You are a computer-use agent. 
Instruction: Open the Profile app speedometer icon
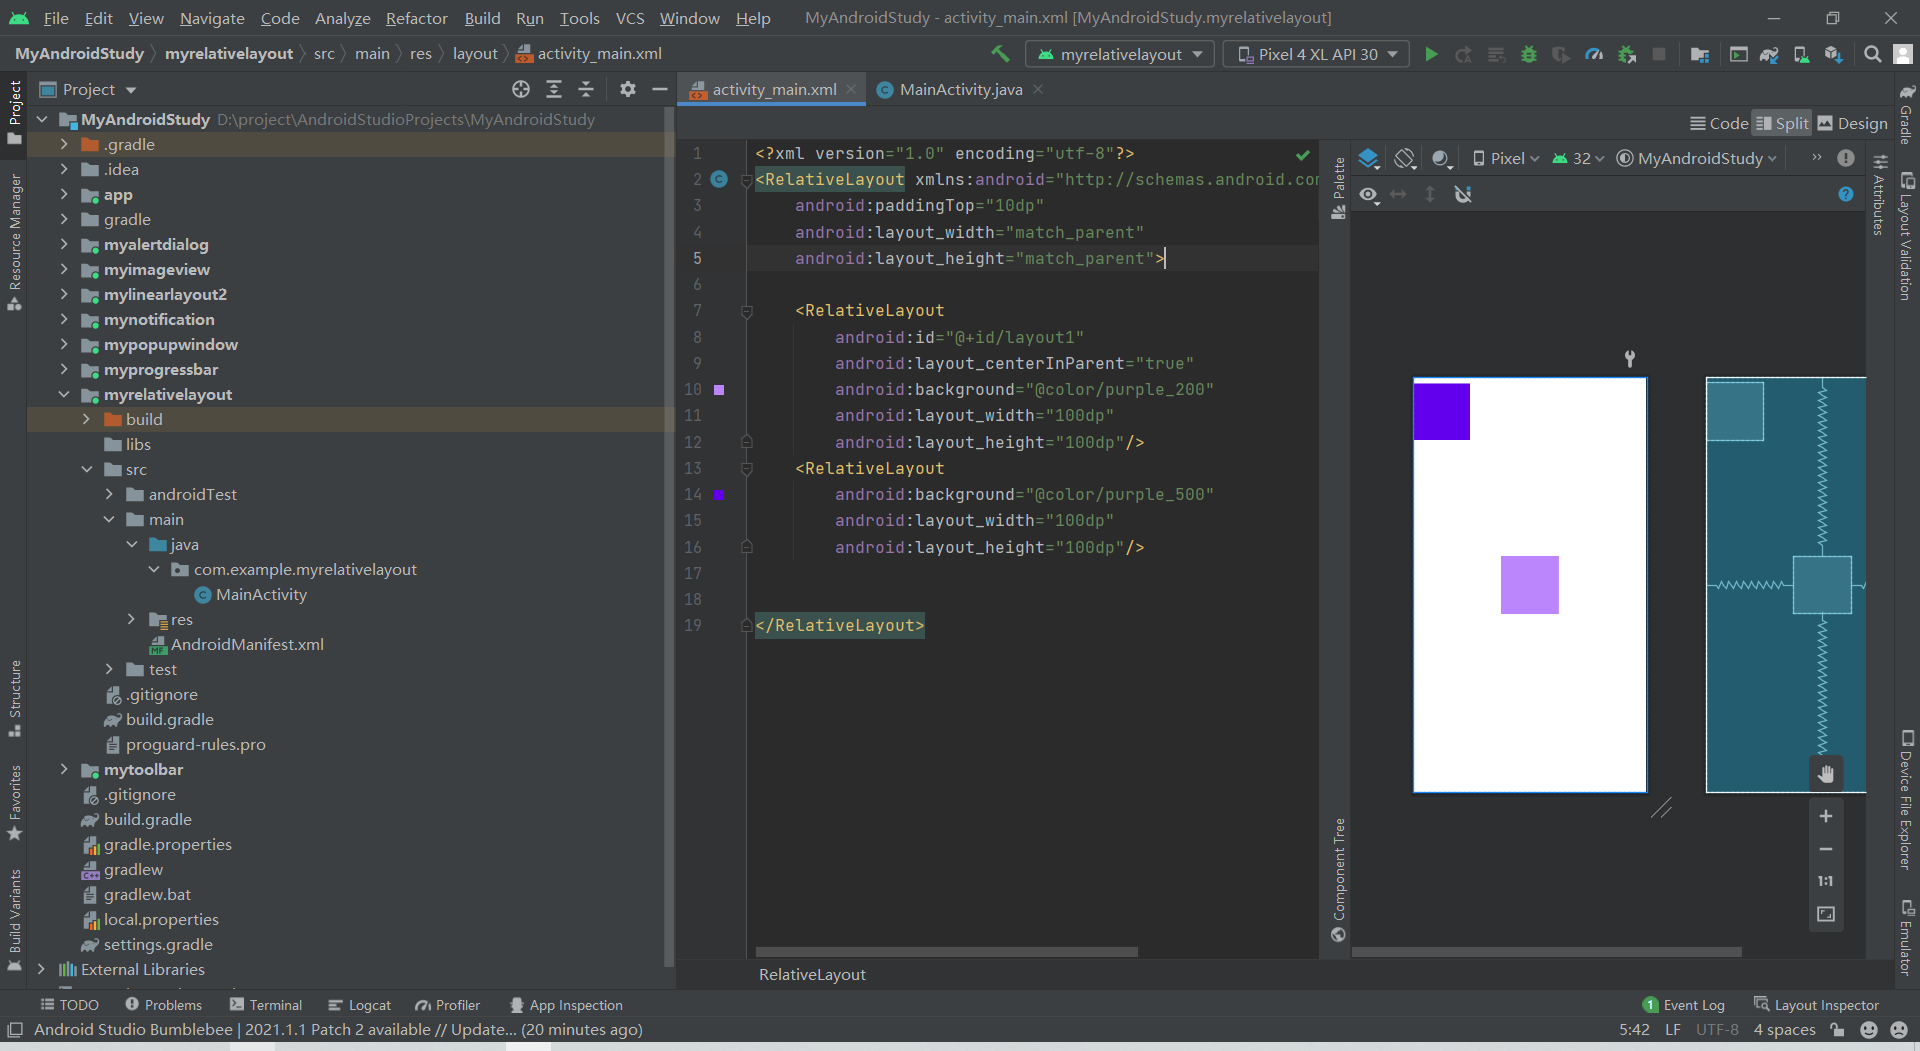[x=1594, y=54]
